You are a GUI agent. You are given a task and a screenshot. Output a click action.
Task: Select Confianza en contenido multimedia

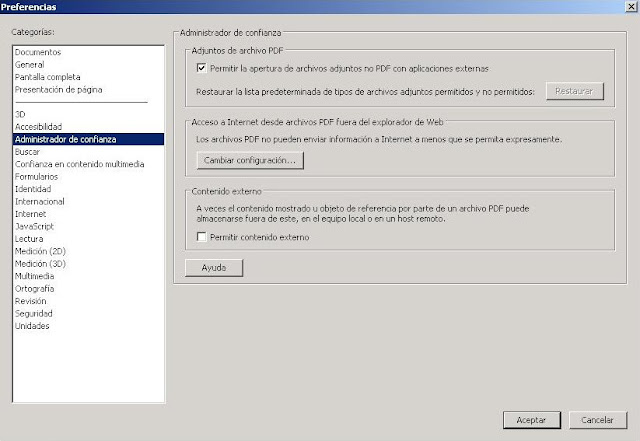tap(80, 164)
